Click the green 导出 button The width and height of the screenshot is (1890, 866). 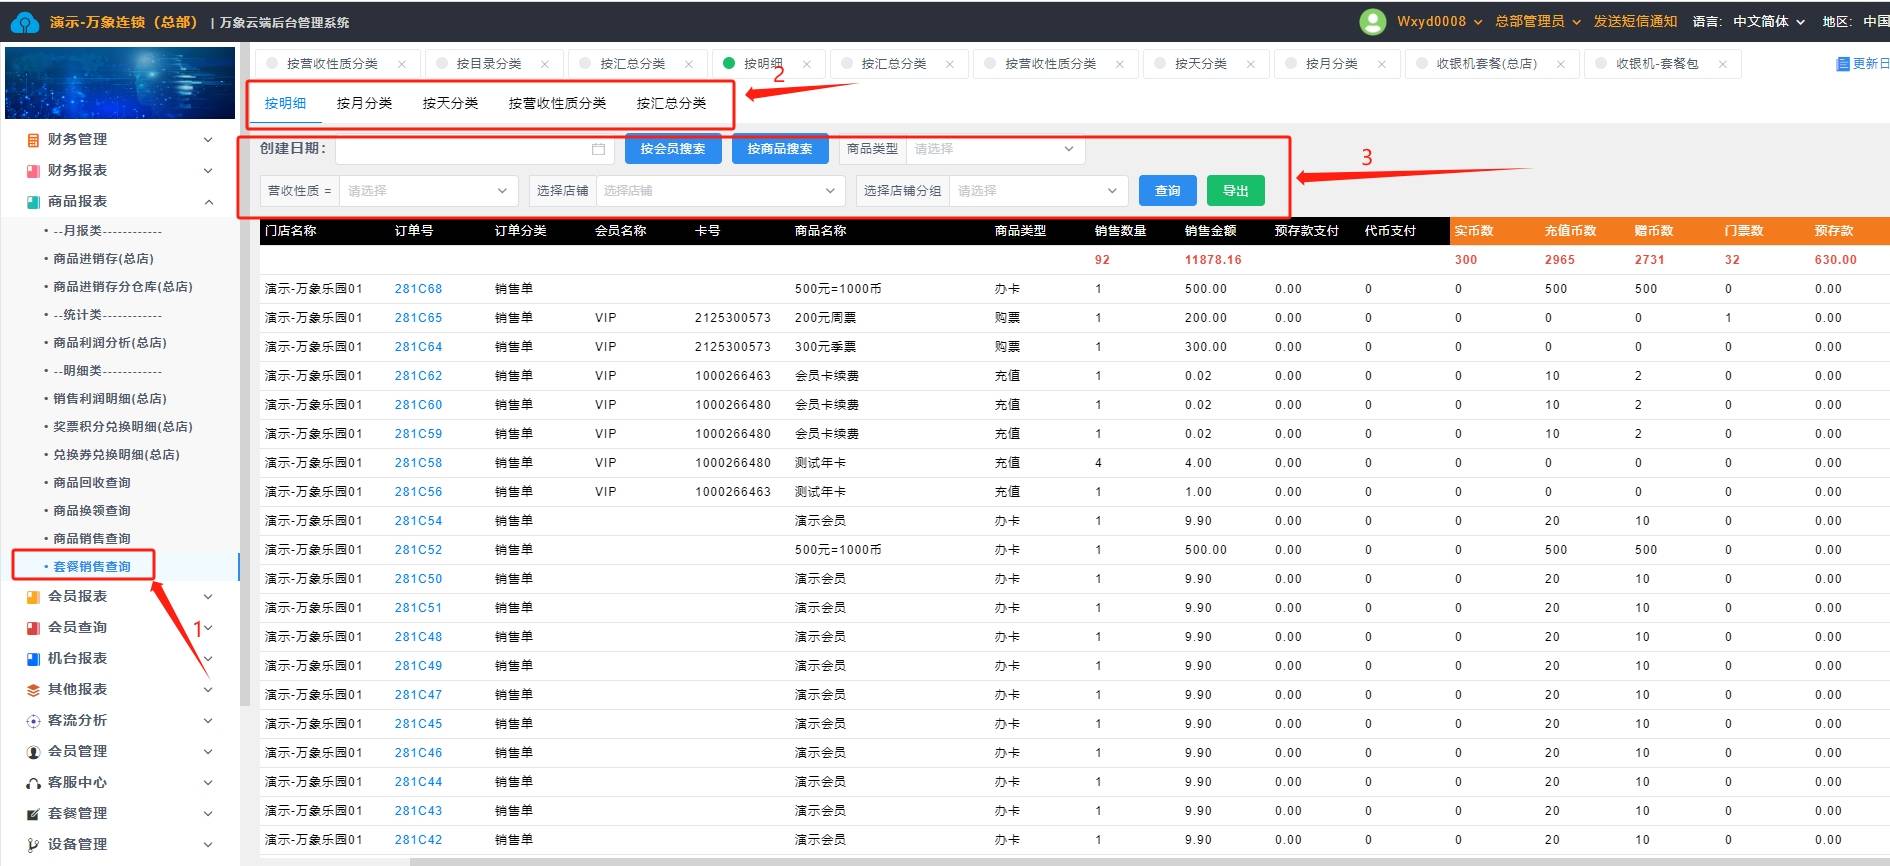click(x=1236, y=191)
